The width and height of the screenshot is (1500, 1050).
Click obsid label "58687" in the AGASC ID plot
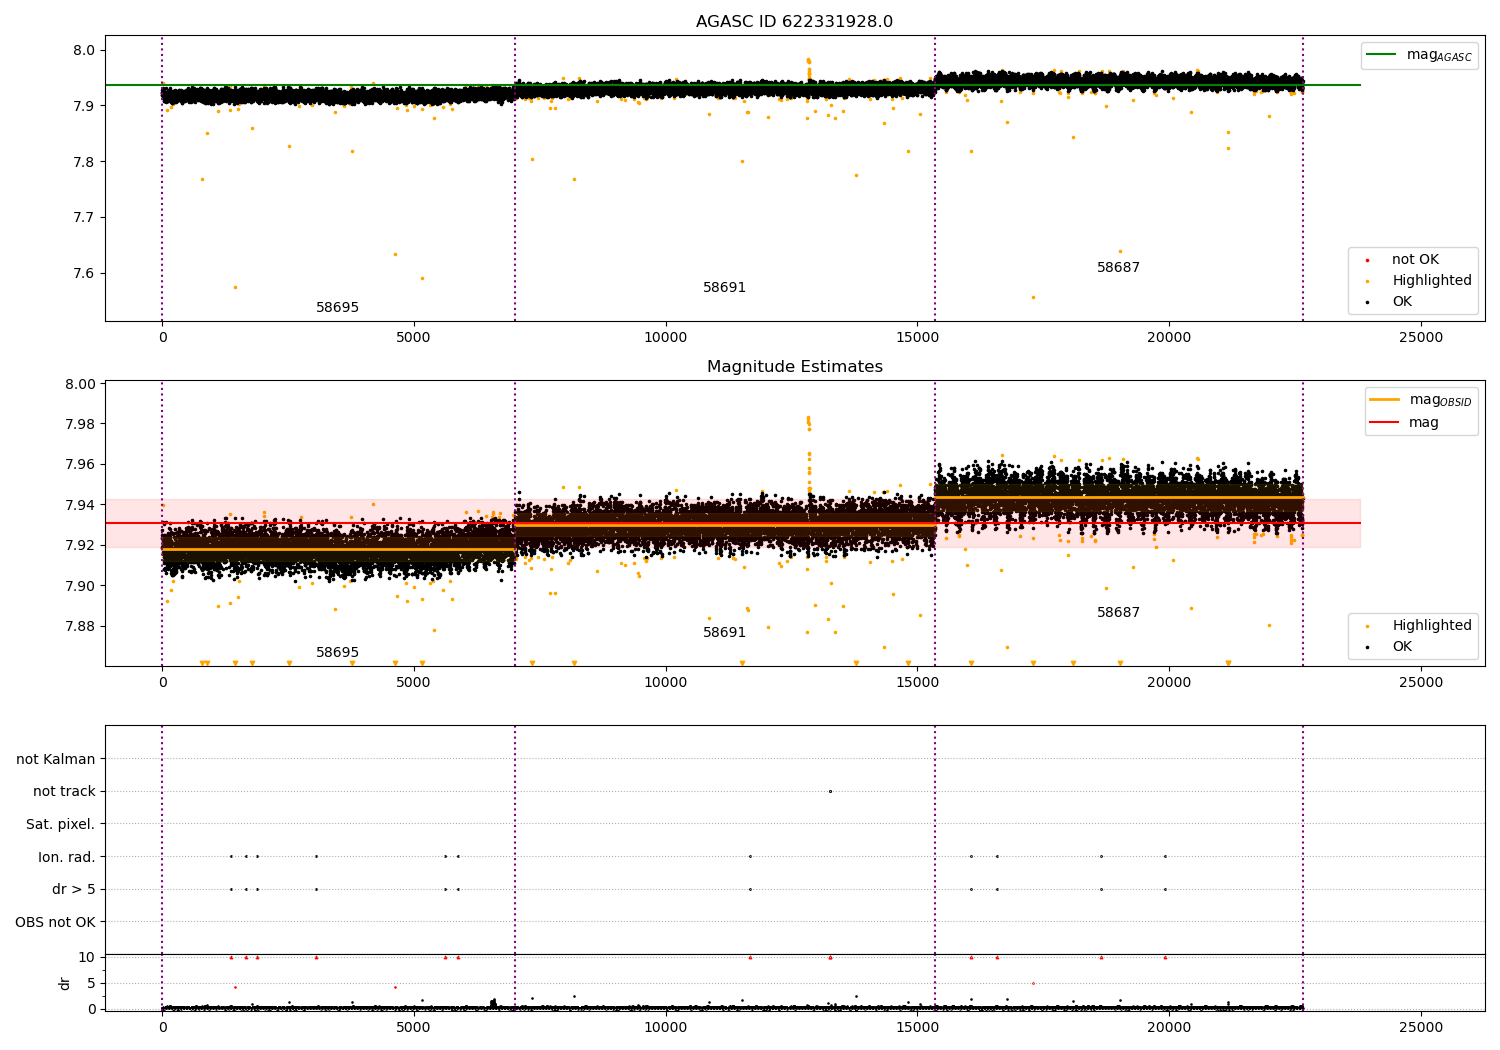coord(1118,268)
